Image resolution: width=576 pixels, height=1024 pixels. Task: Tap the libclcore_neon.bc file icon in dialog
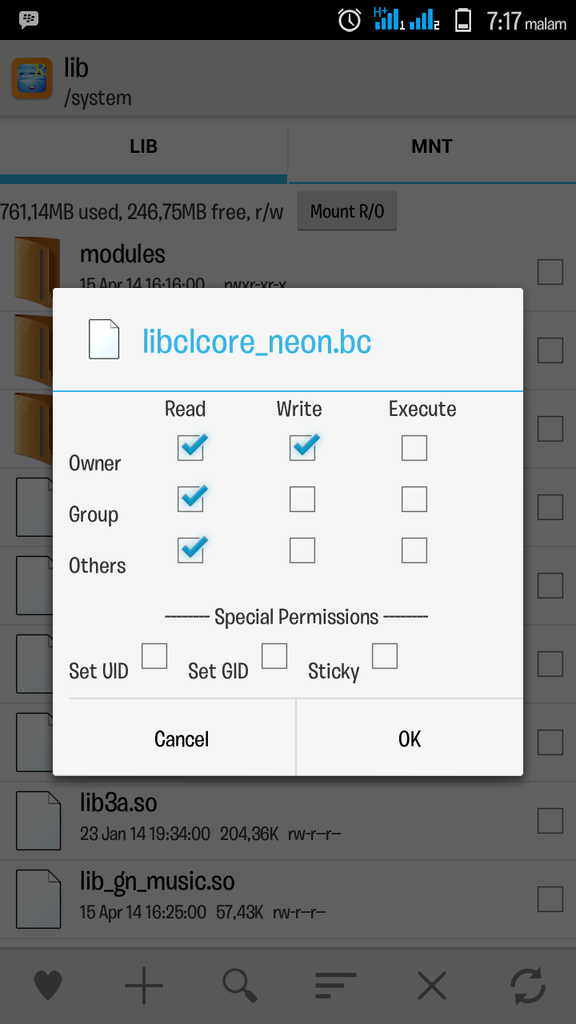(104, 339)
